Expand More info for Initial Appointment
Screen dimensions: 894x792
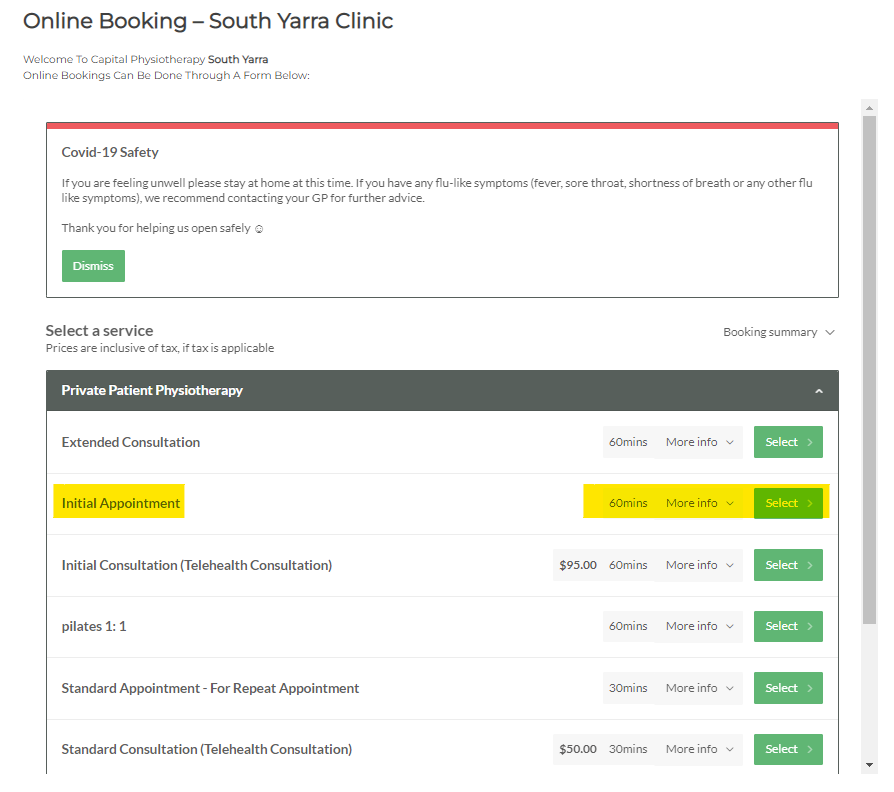[x=700, y=502]
